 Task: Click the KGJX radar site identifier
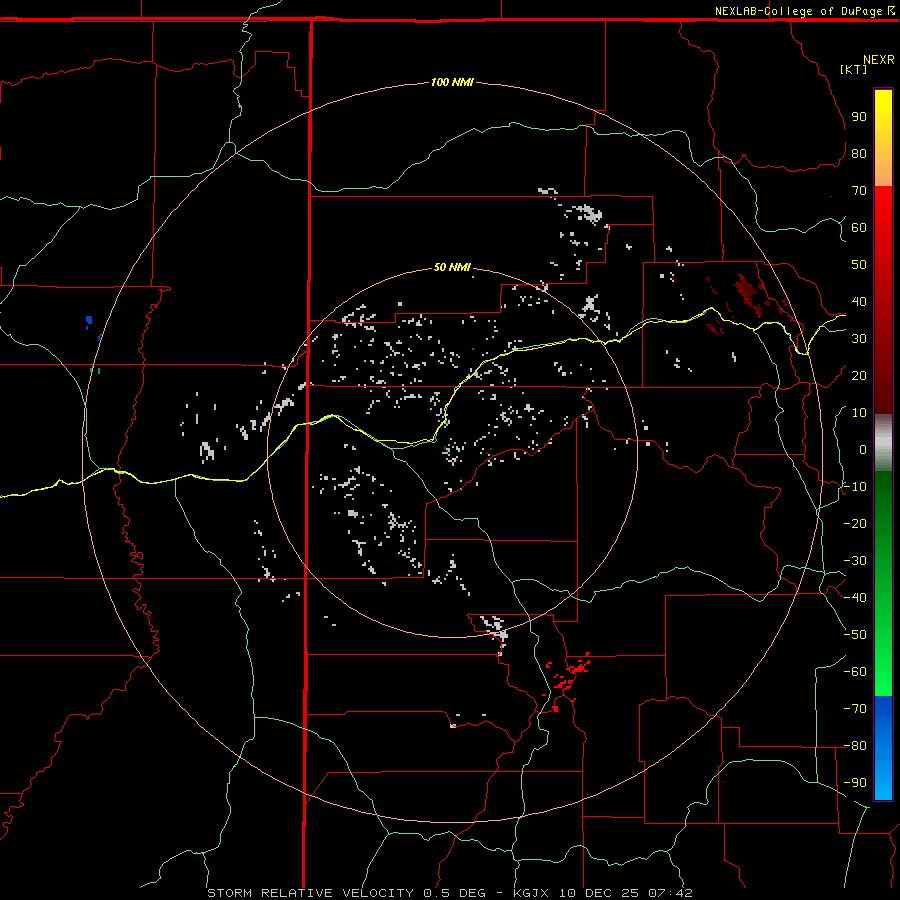point(531,893)
